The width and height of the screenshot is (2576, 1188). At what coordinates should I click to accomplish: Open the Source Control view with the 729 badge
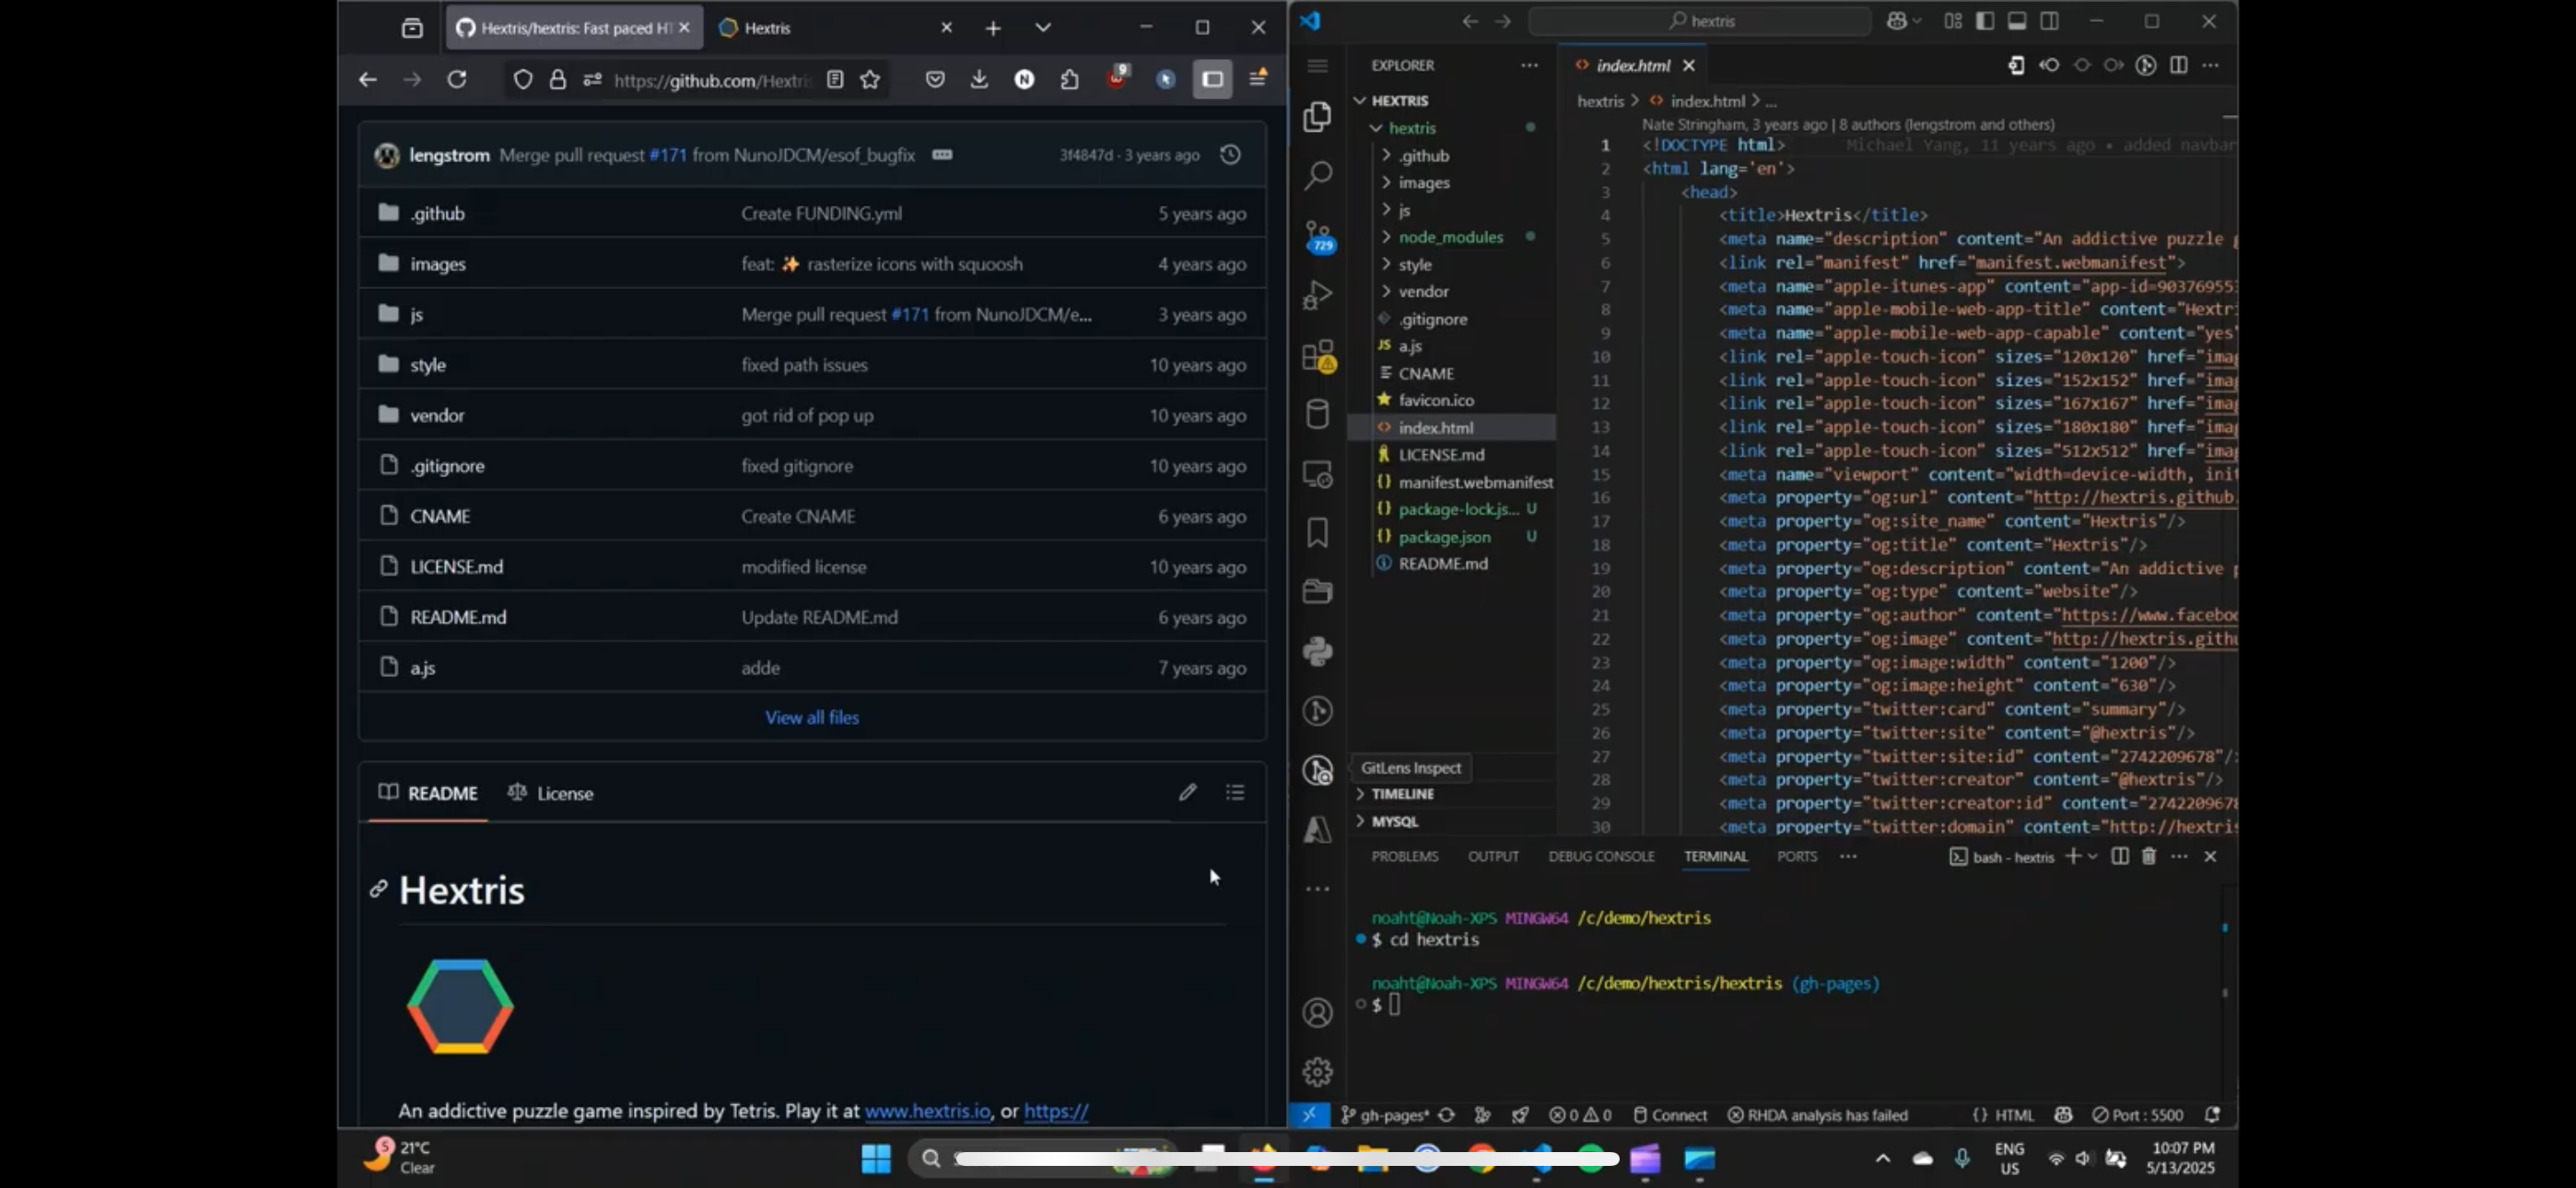pos(1318,236)
